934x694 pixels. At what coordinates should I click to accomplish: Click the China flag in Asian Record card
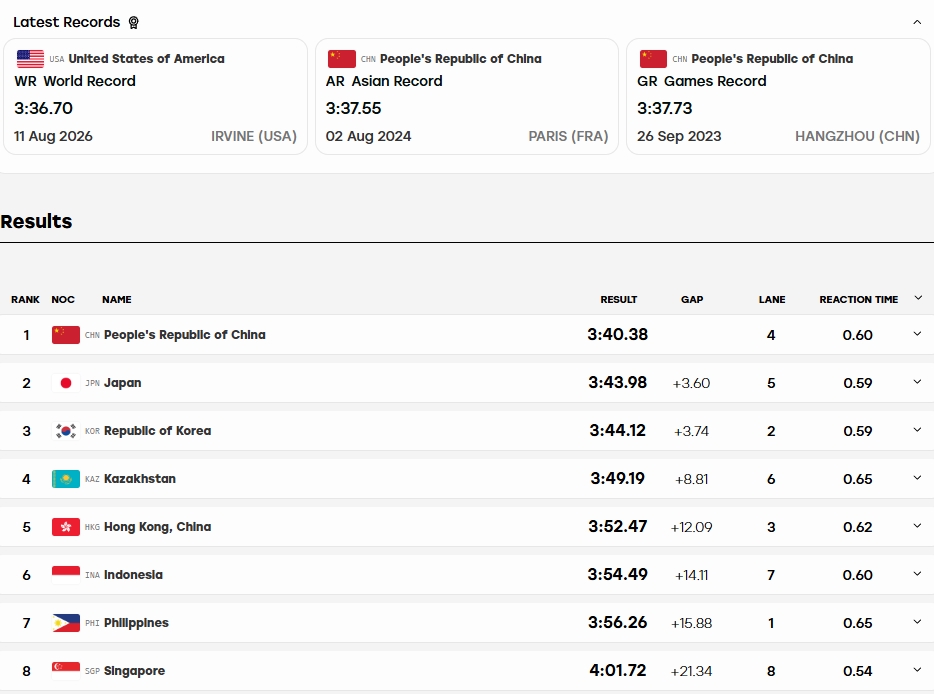tap(341, 59)
